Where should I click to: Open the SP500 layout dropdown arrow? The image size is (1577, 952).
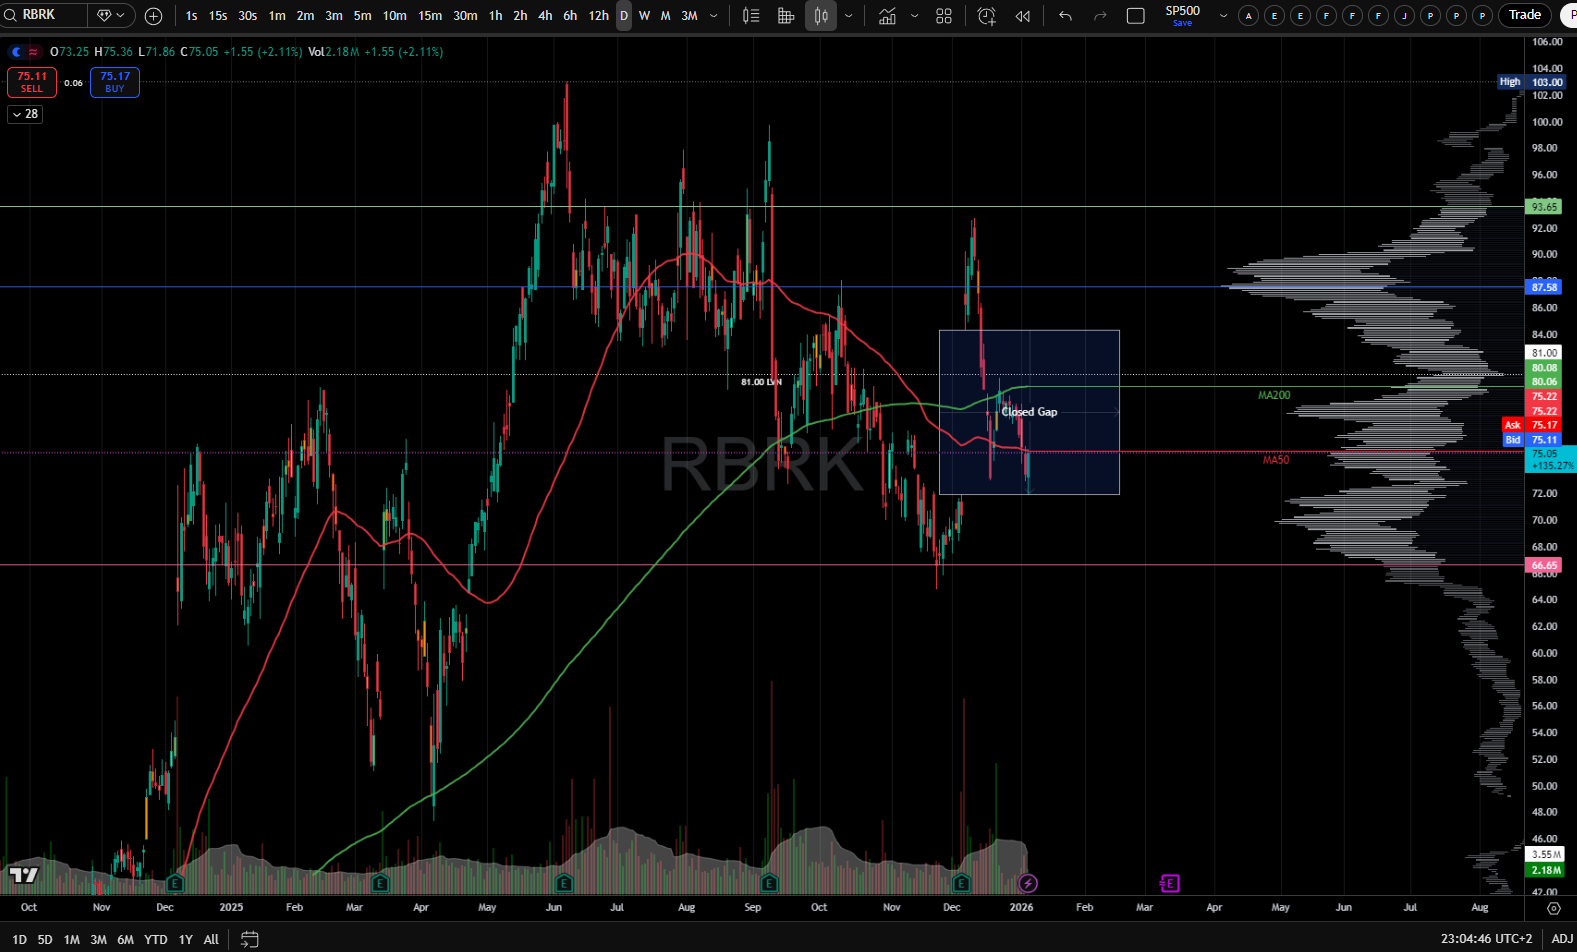(x=1223, y=16)
